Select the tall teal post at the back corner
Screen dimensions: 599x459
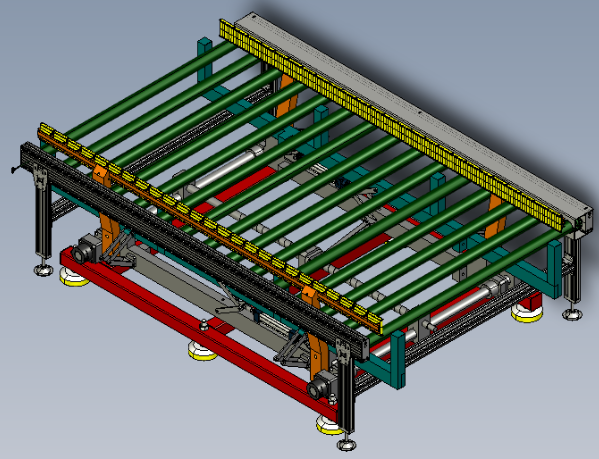click(205, 61)
